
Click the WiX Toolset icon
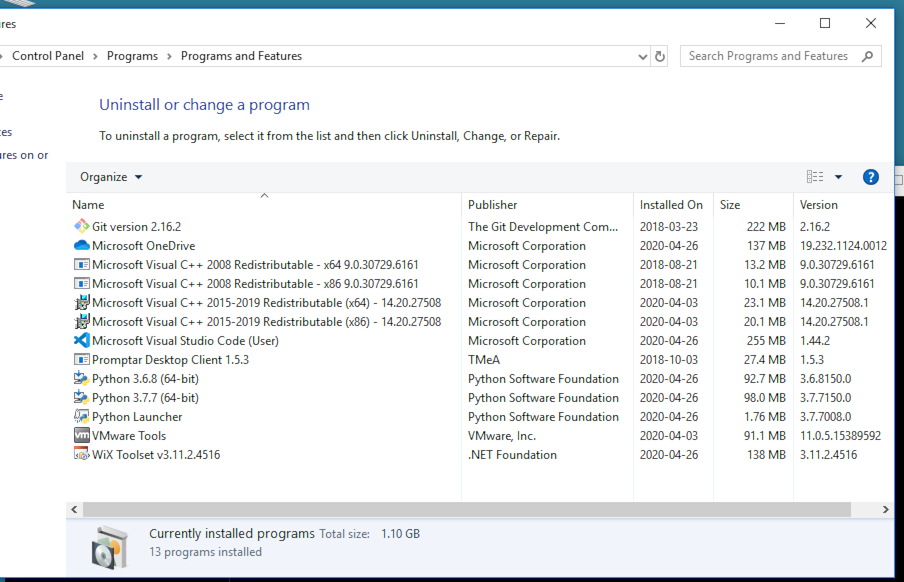point(82,454)
